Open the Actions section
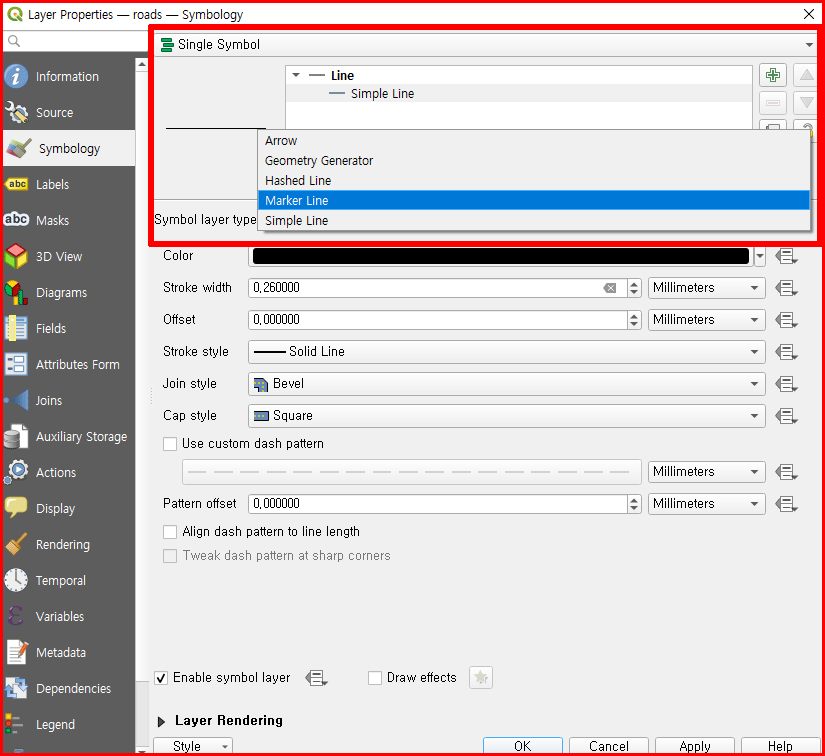The image size is (825, 756). tap(68, 472)
